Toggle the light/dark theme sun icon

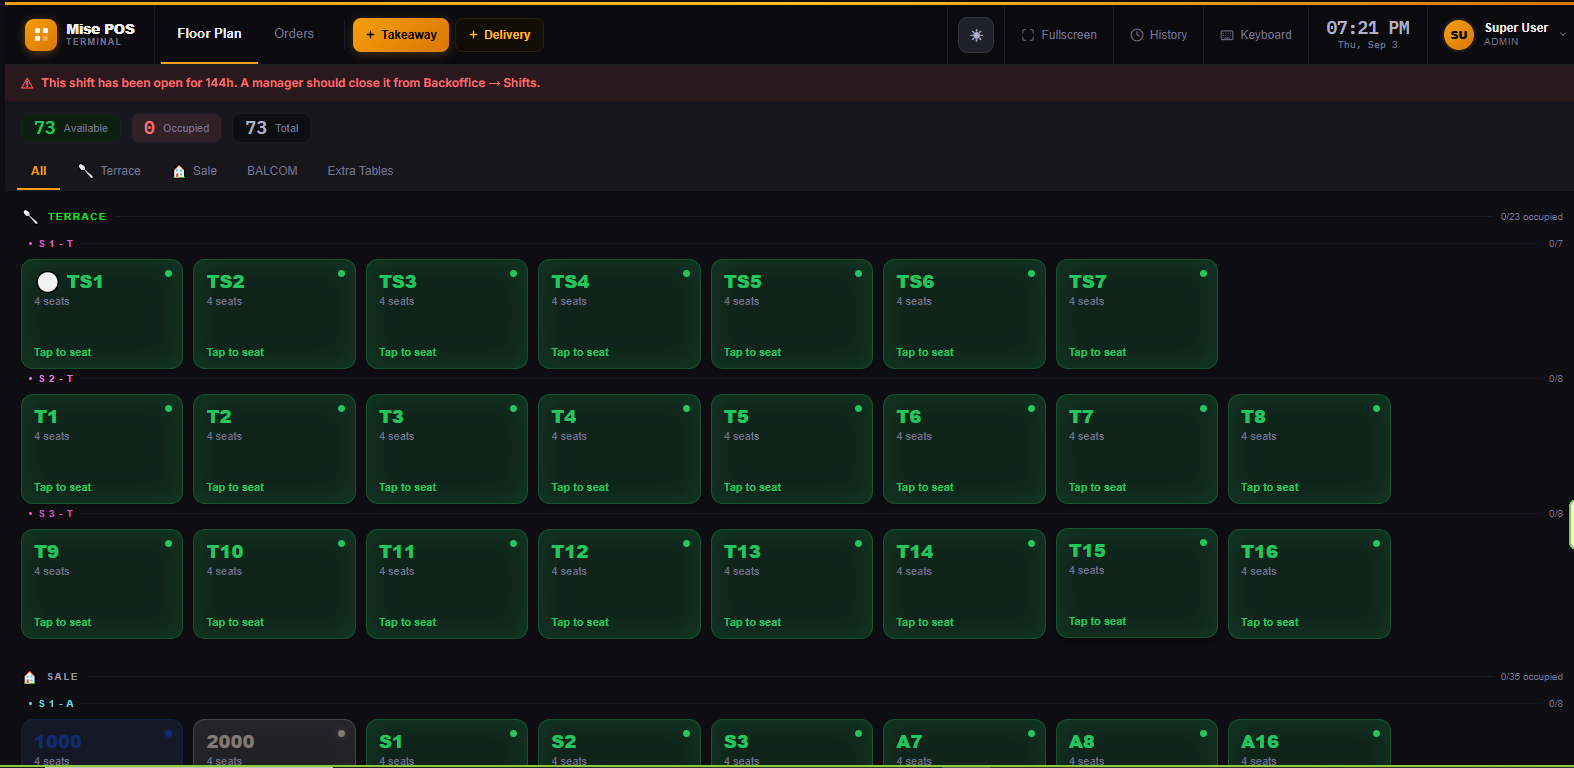click(976, 35)
